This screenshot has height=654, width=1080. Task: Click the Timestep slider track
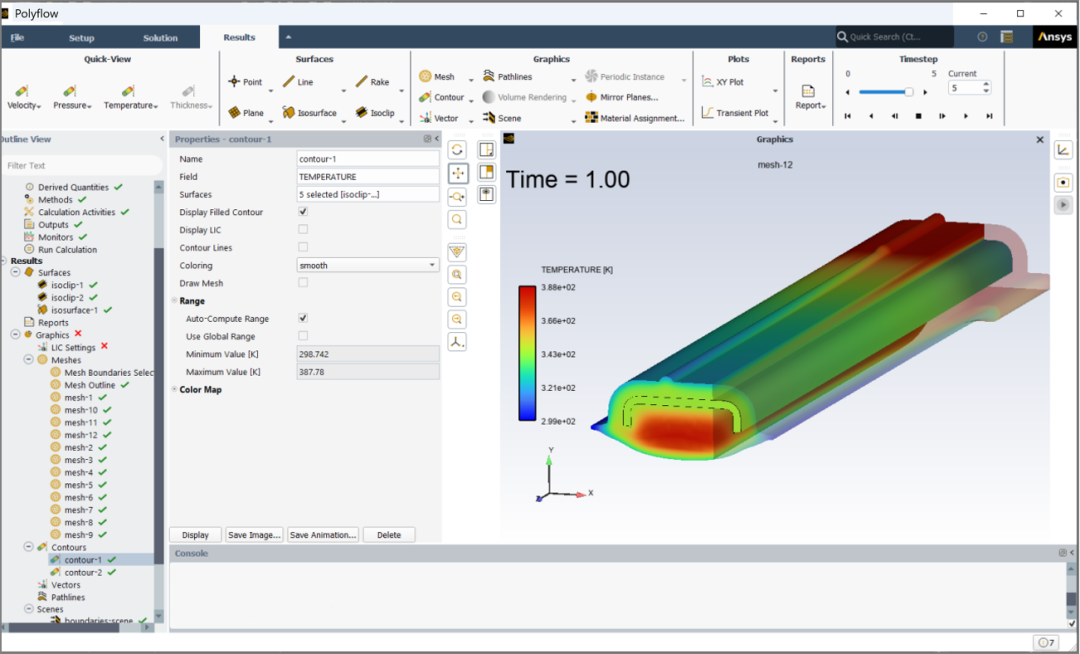point(886,92)
